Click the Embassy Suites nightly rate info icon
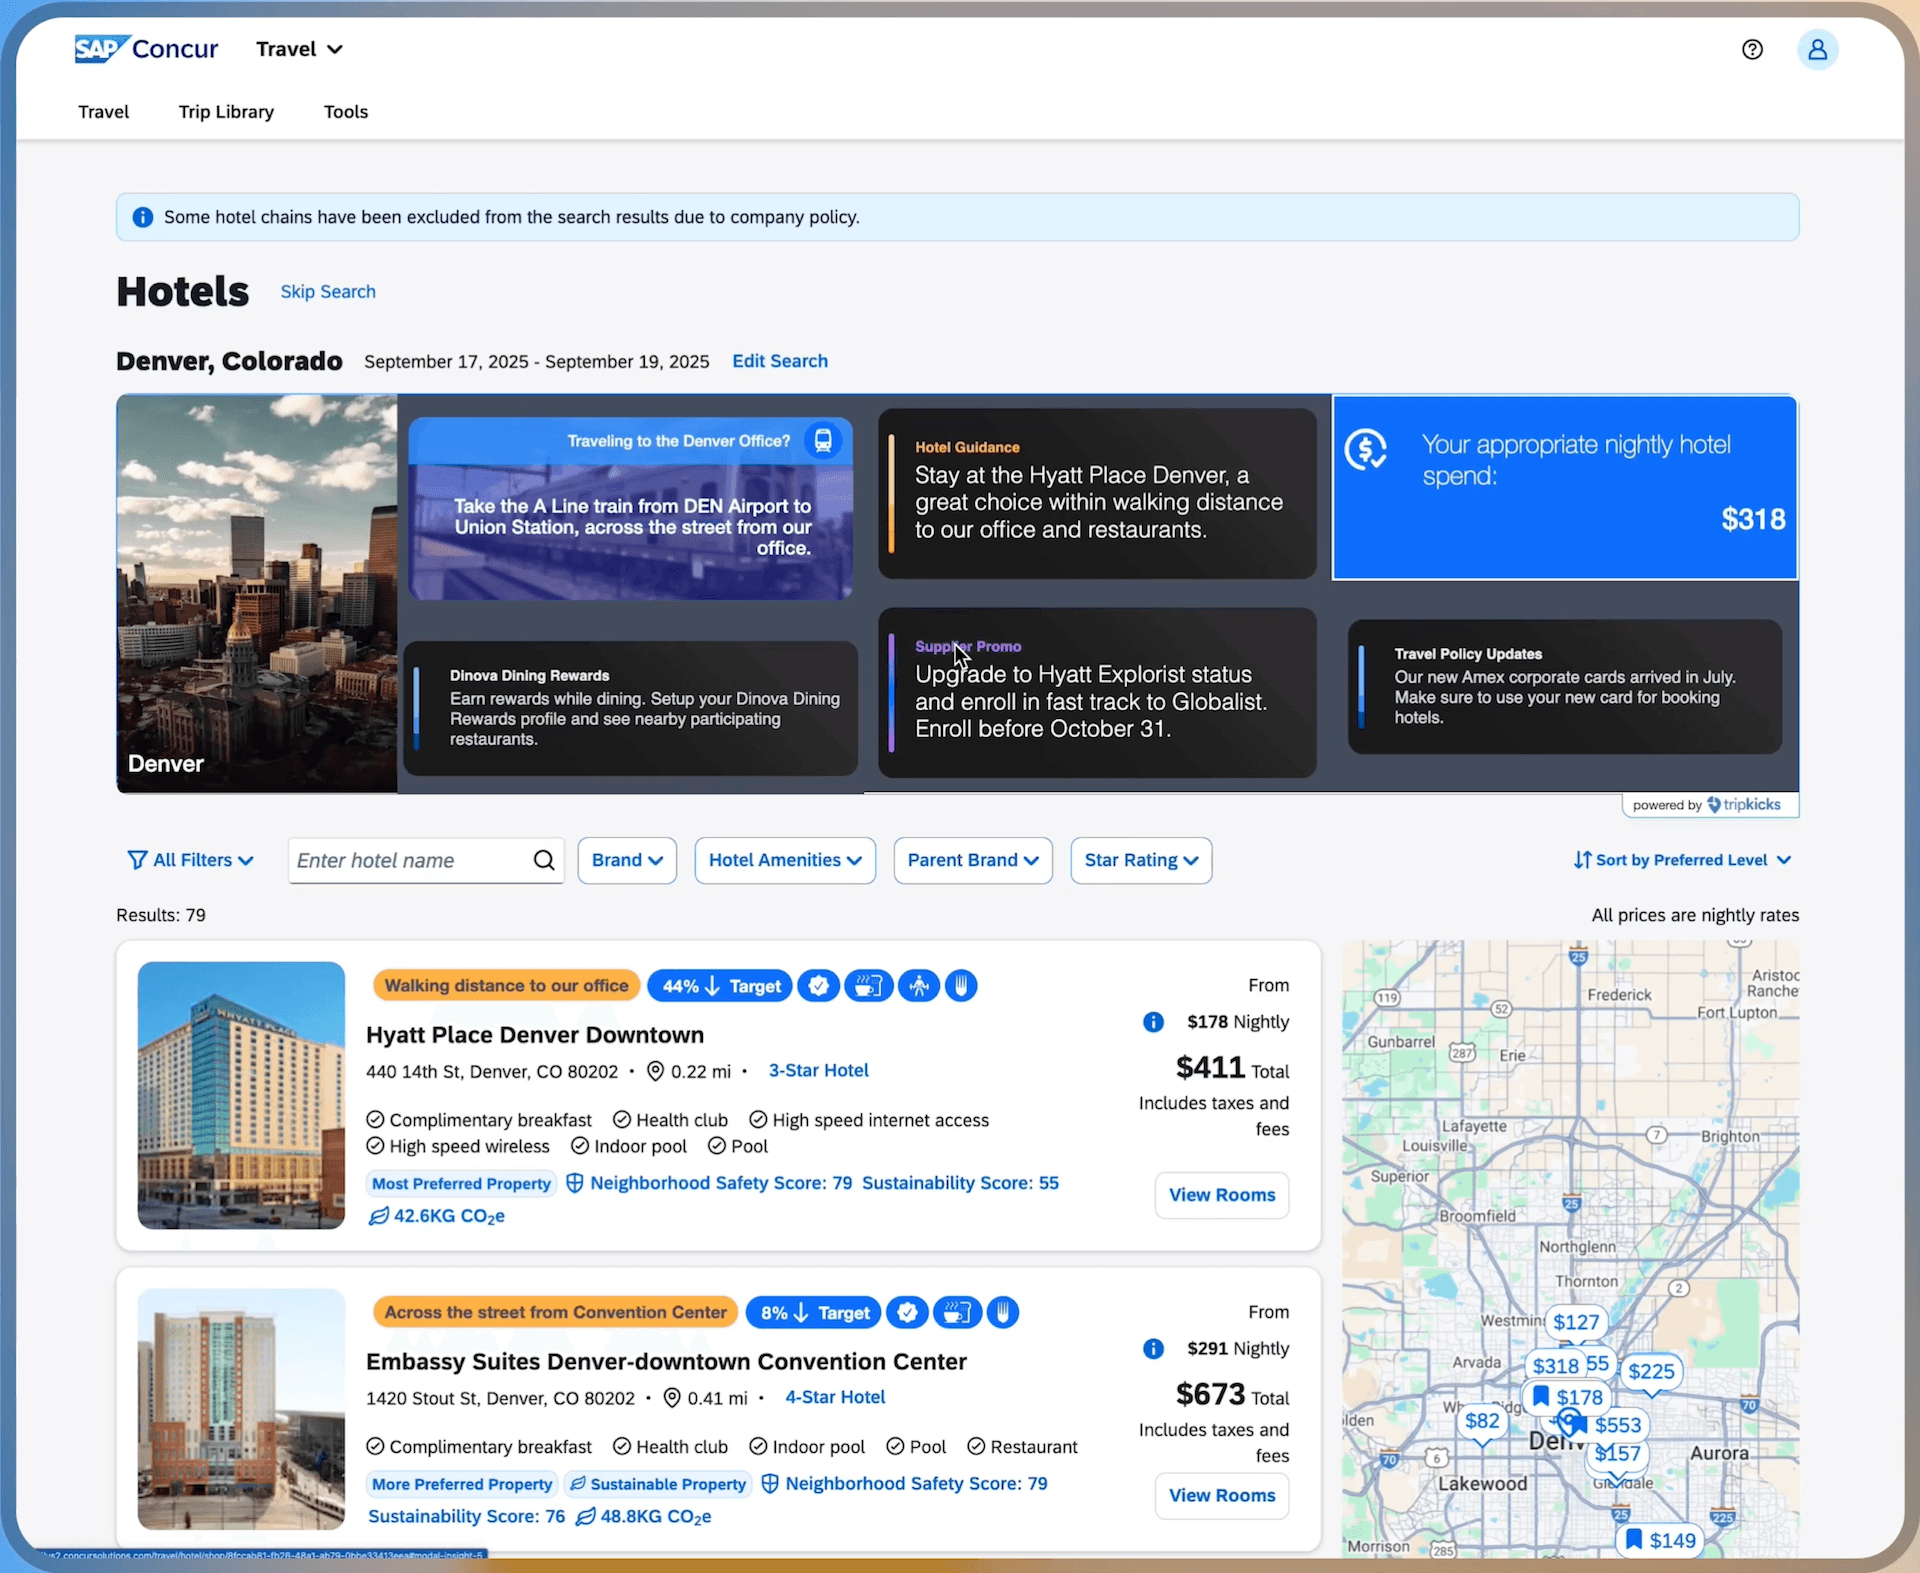 point(1153,1349)
